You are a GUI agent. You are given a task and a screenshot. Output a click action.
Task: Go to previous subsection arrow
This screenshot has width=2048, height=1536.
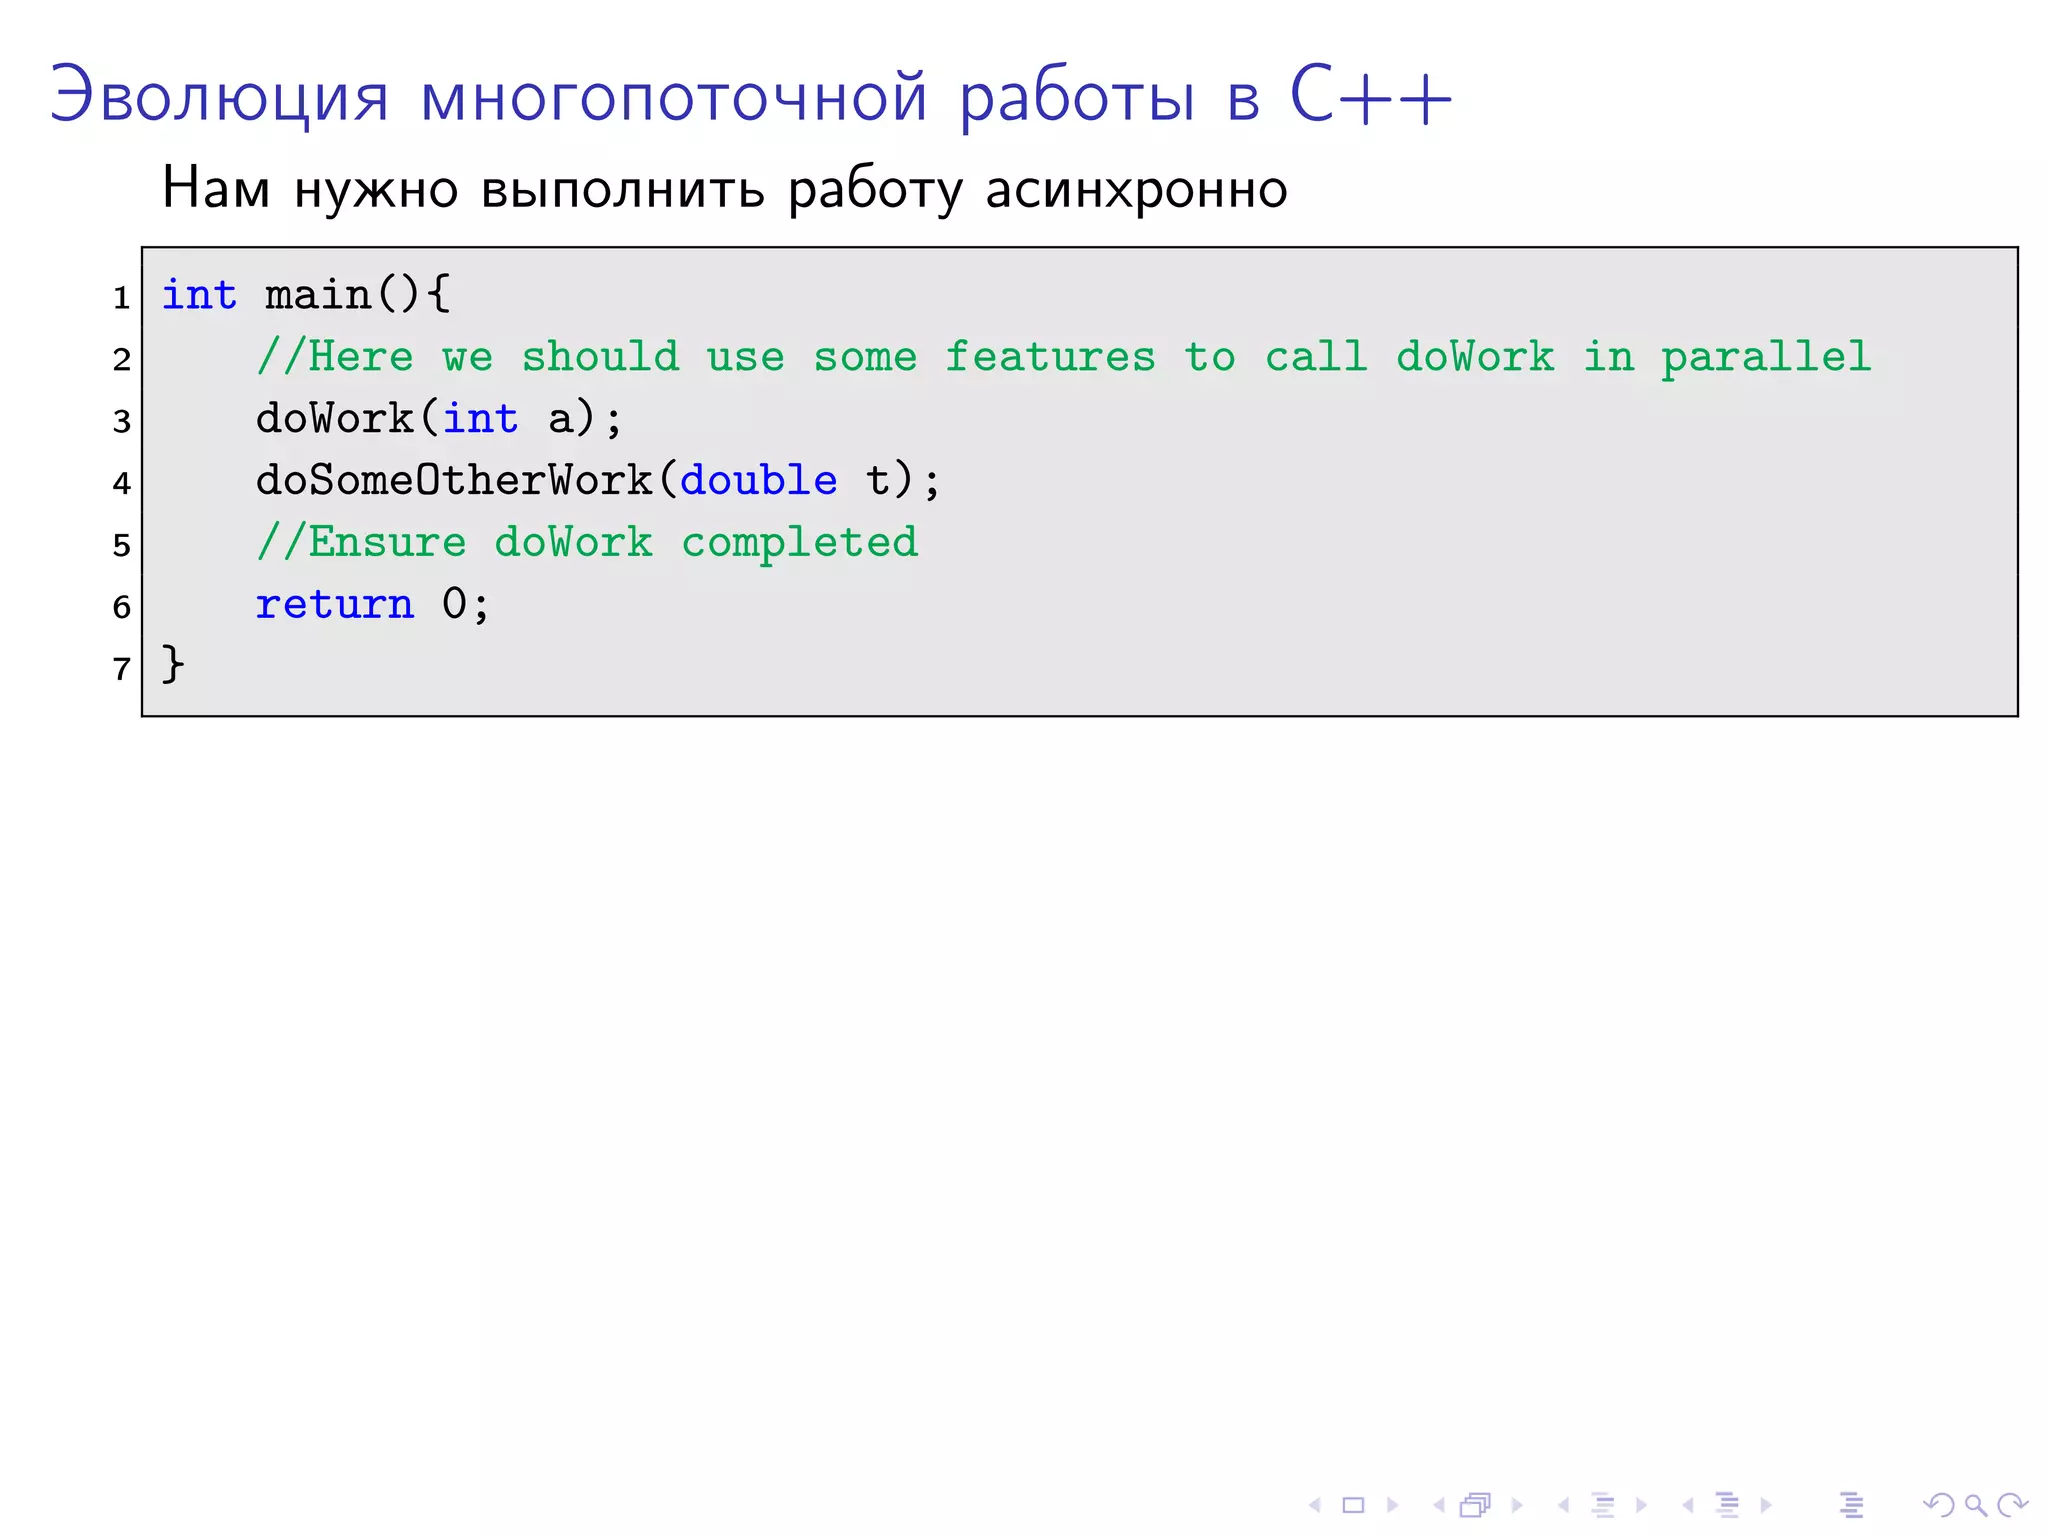coord(1563,1505)
